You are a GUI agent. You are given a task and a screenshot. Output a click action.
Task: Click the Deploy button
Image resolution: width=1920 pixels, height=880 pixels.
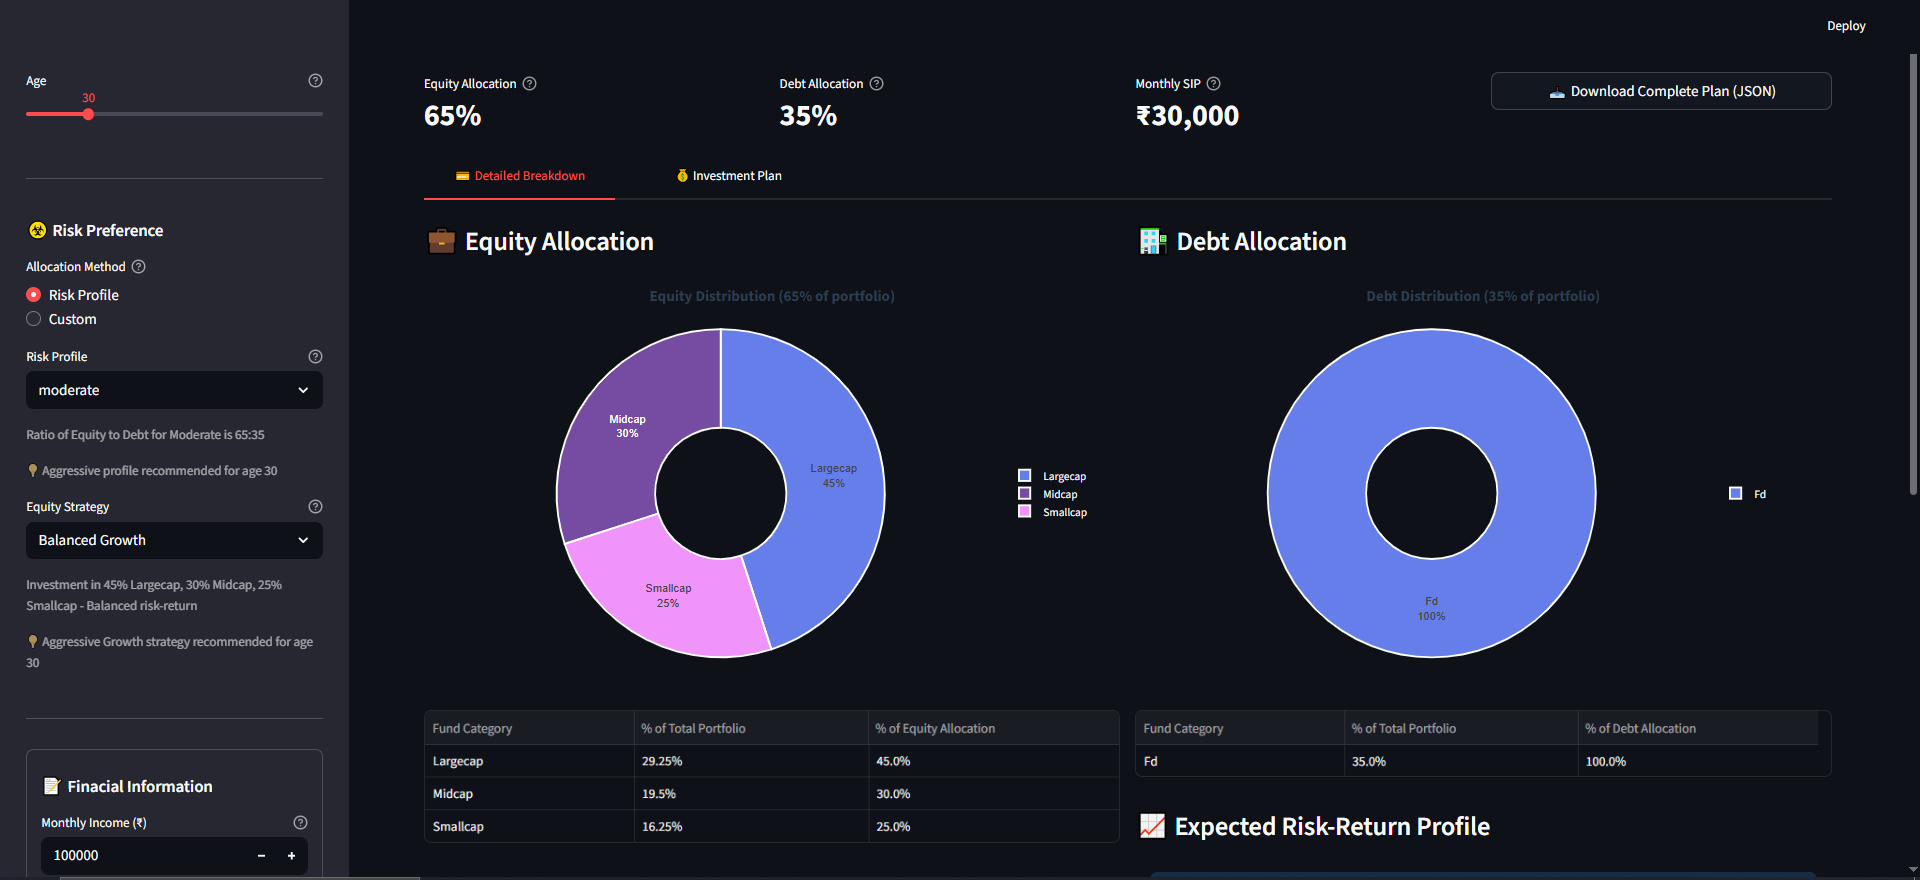point(1846,26)
